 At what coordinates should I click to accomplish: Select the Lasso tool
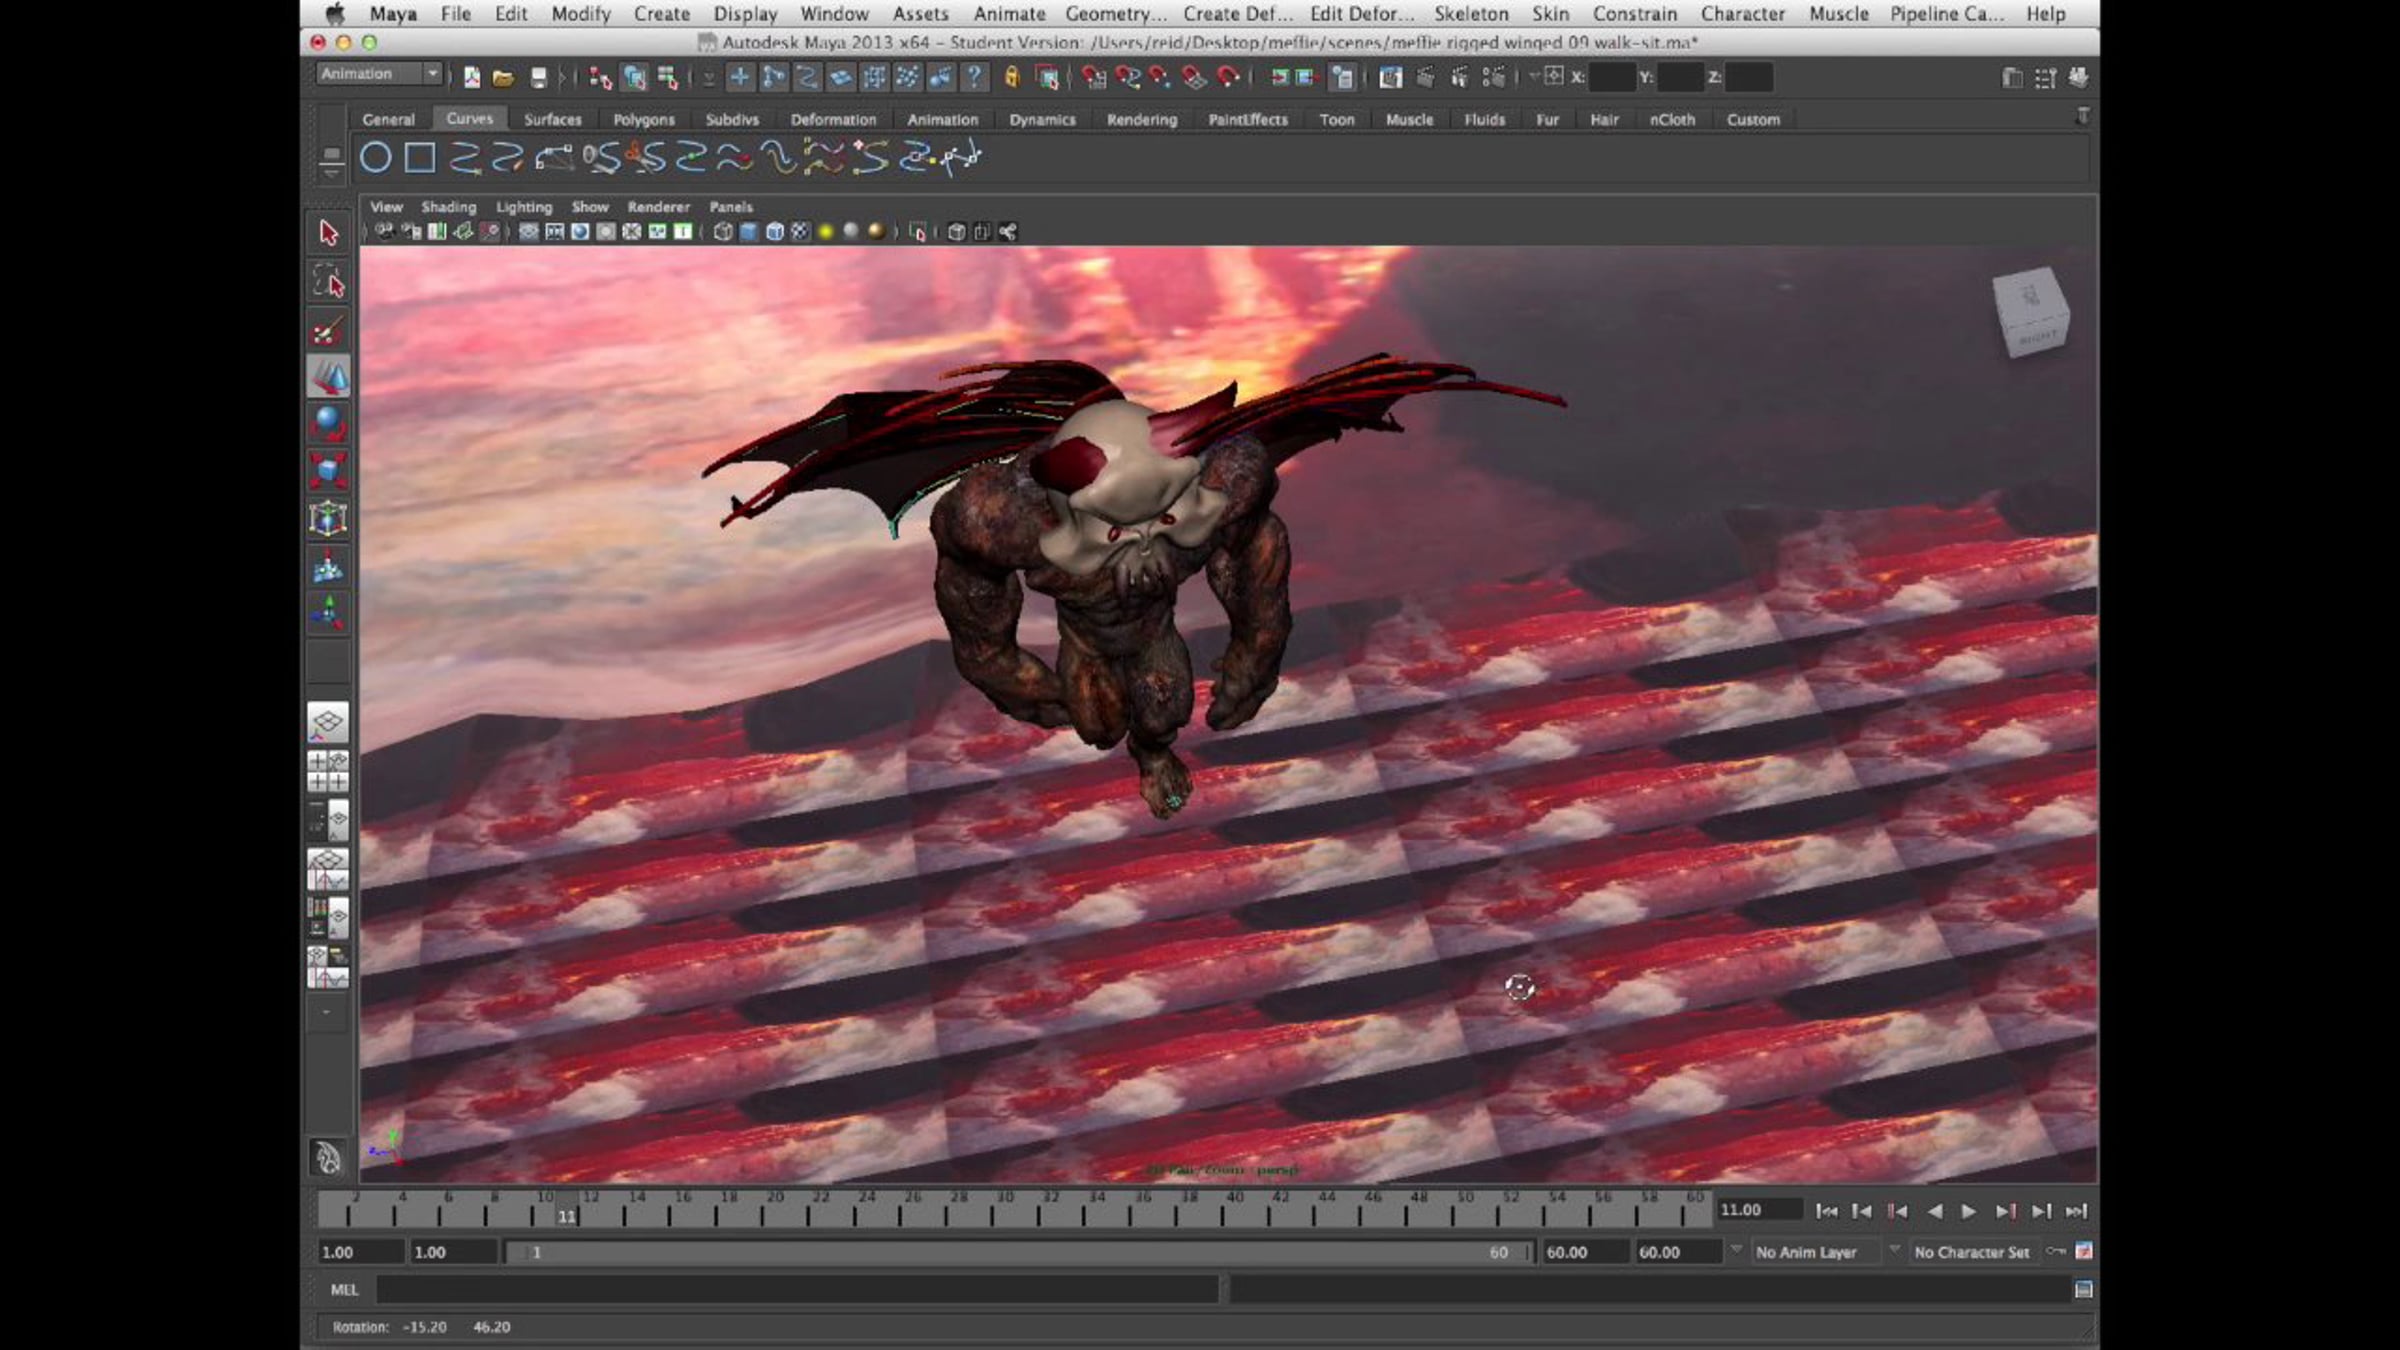pyautogui.click(x=328, y=282)
